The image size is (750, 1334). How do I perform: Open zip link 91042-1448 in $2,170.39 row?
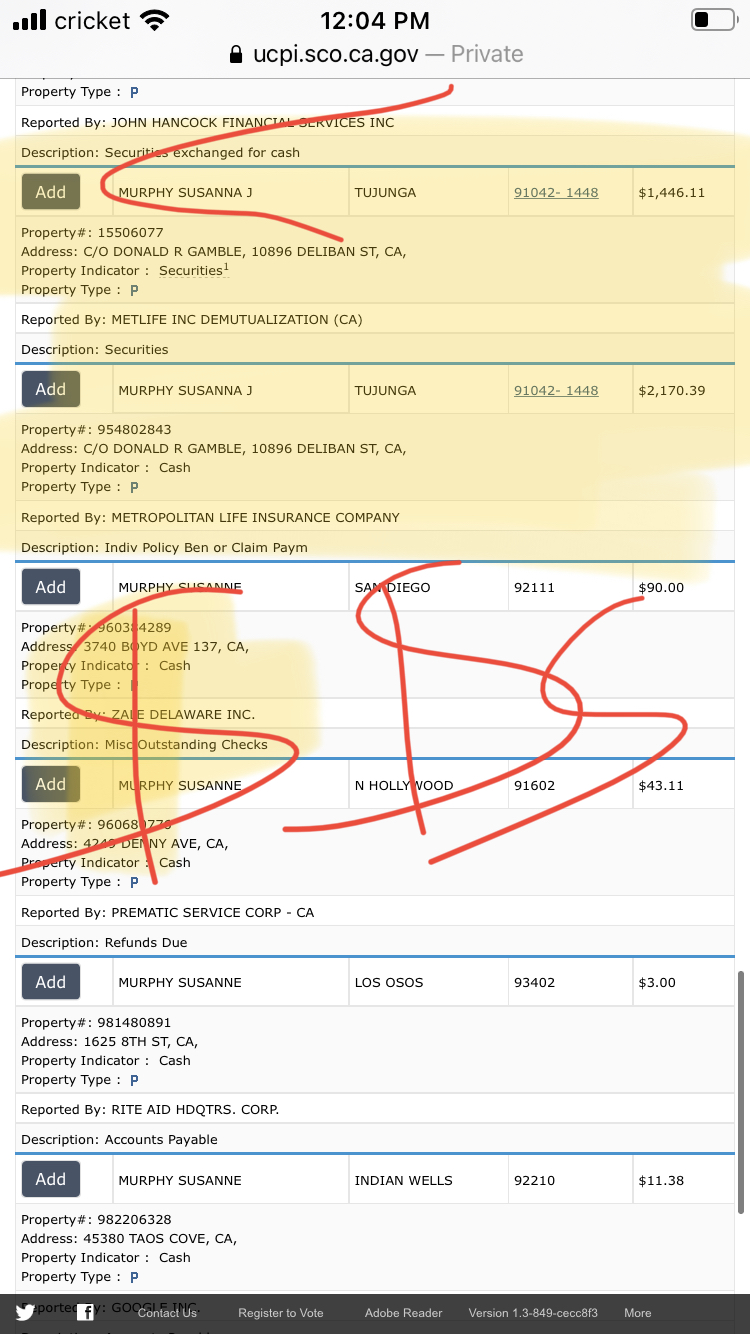556,390
